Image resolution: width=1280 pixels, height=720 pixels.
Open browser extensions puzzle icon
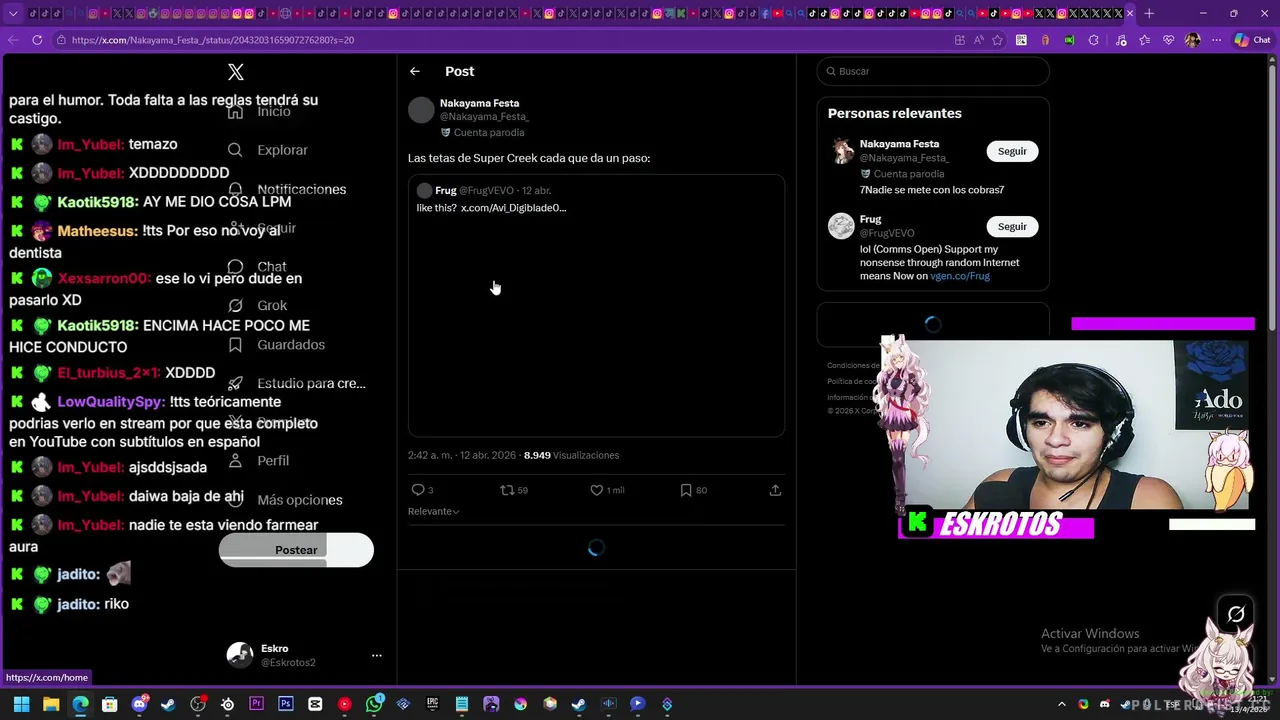[x=1093, y=40]
